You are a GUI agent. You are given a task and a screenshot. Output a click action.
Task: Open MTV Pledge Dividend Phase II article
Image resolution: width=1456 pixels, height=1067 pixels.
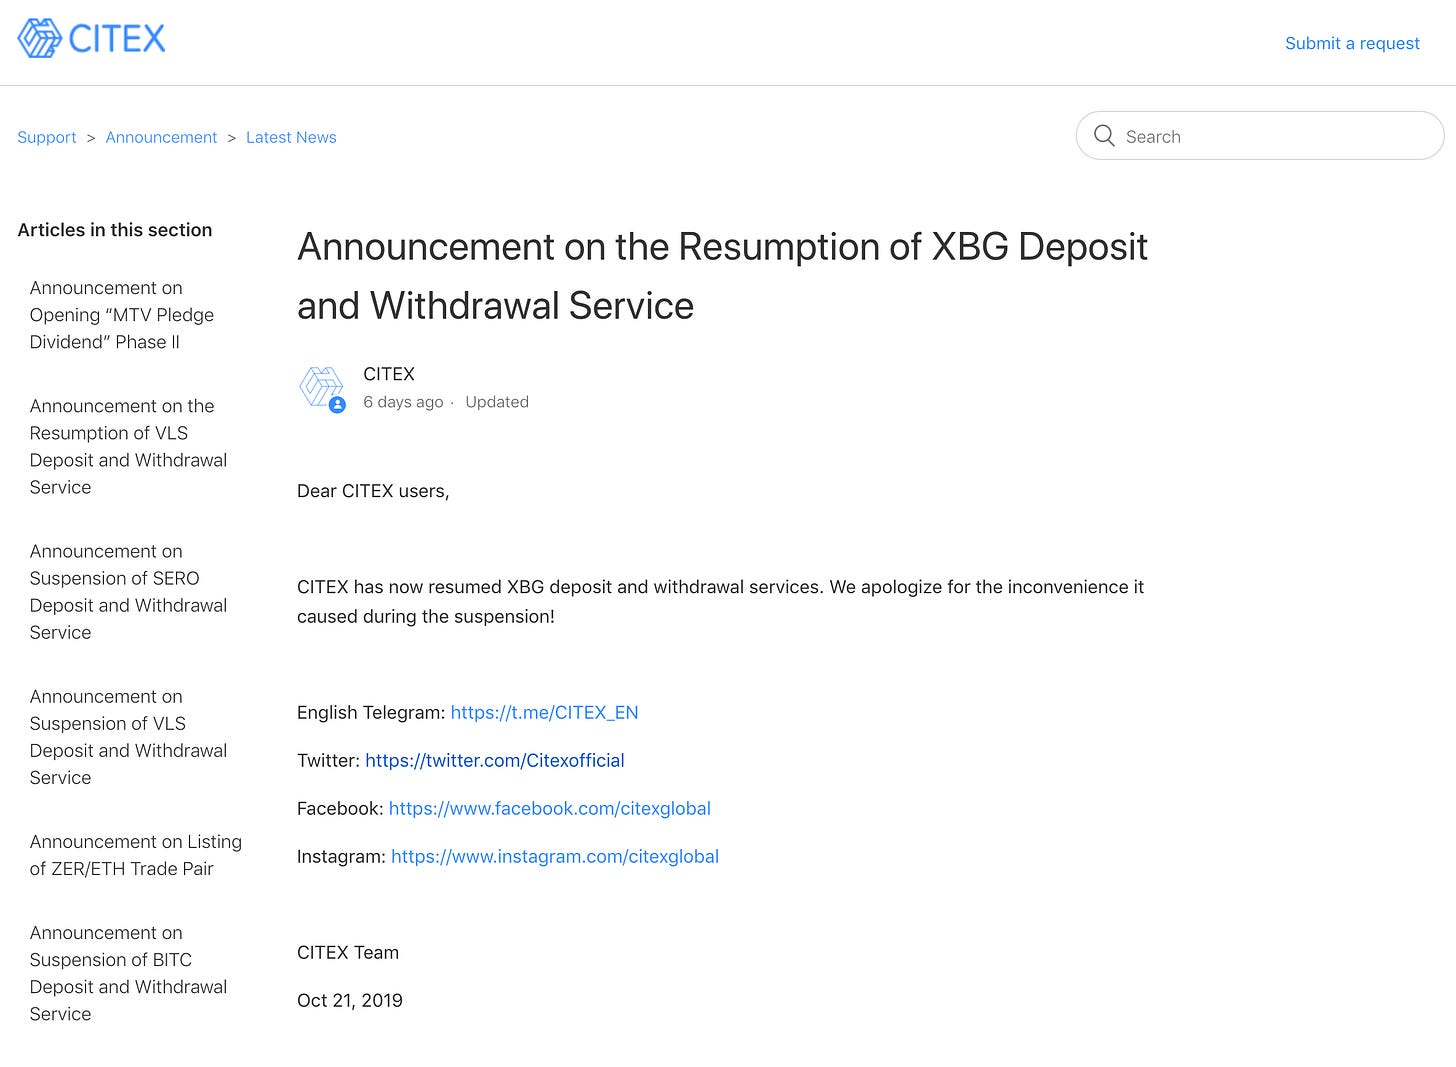pos(122,315)
